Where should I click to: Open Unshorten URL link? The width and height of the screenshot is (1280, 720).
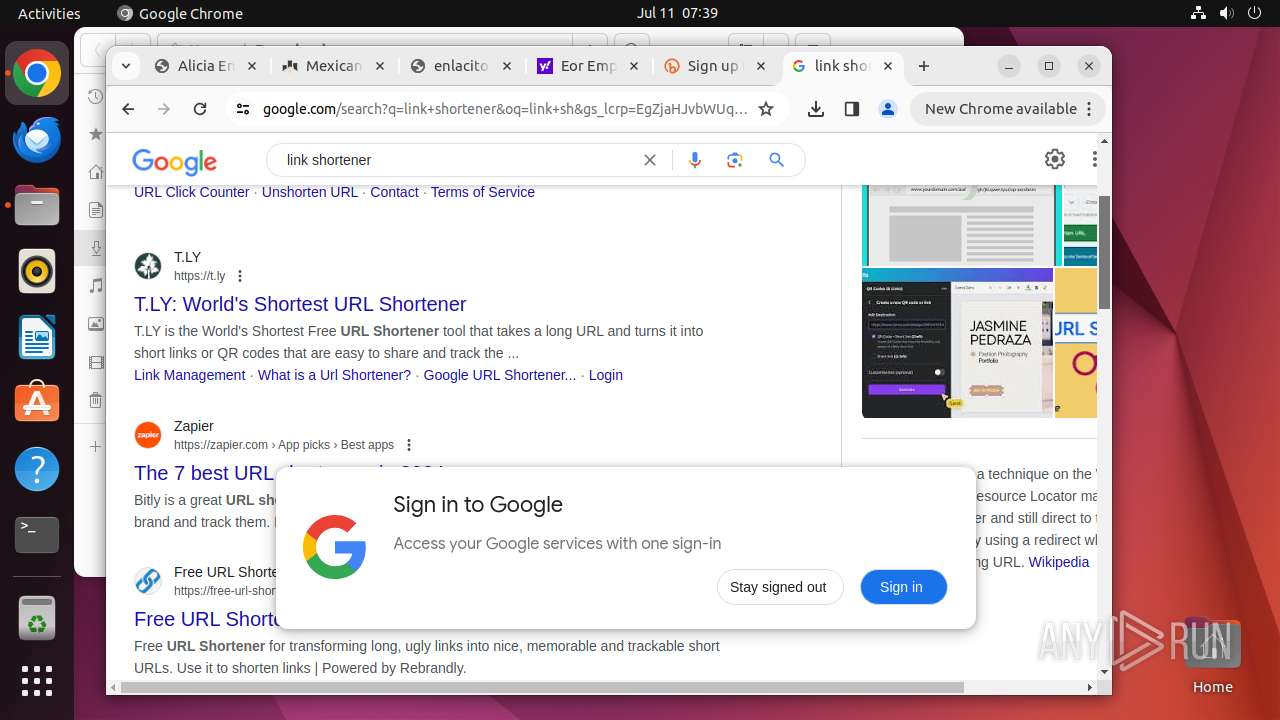click(310, 192)
